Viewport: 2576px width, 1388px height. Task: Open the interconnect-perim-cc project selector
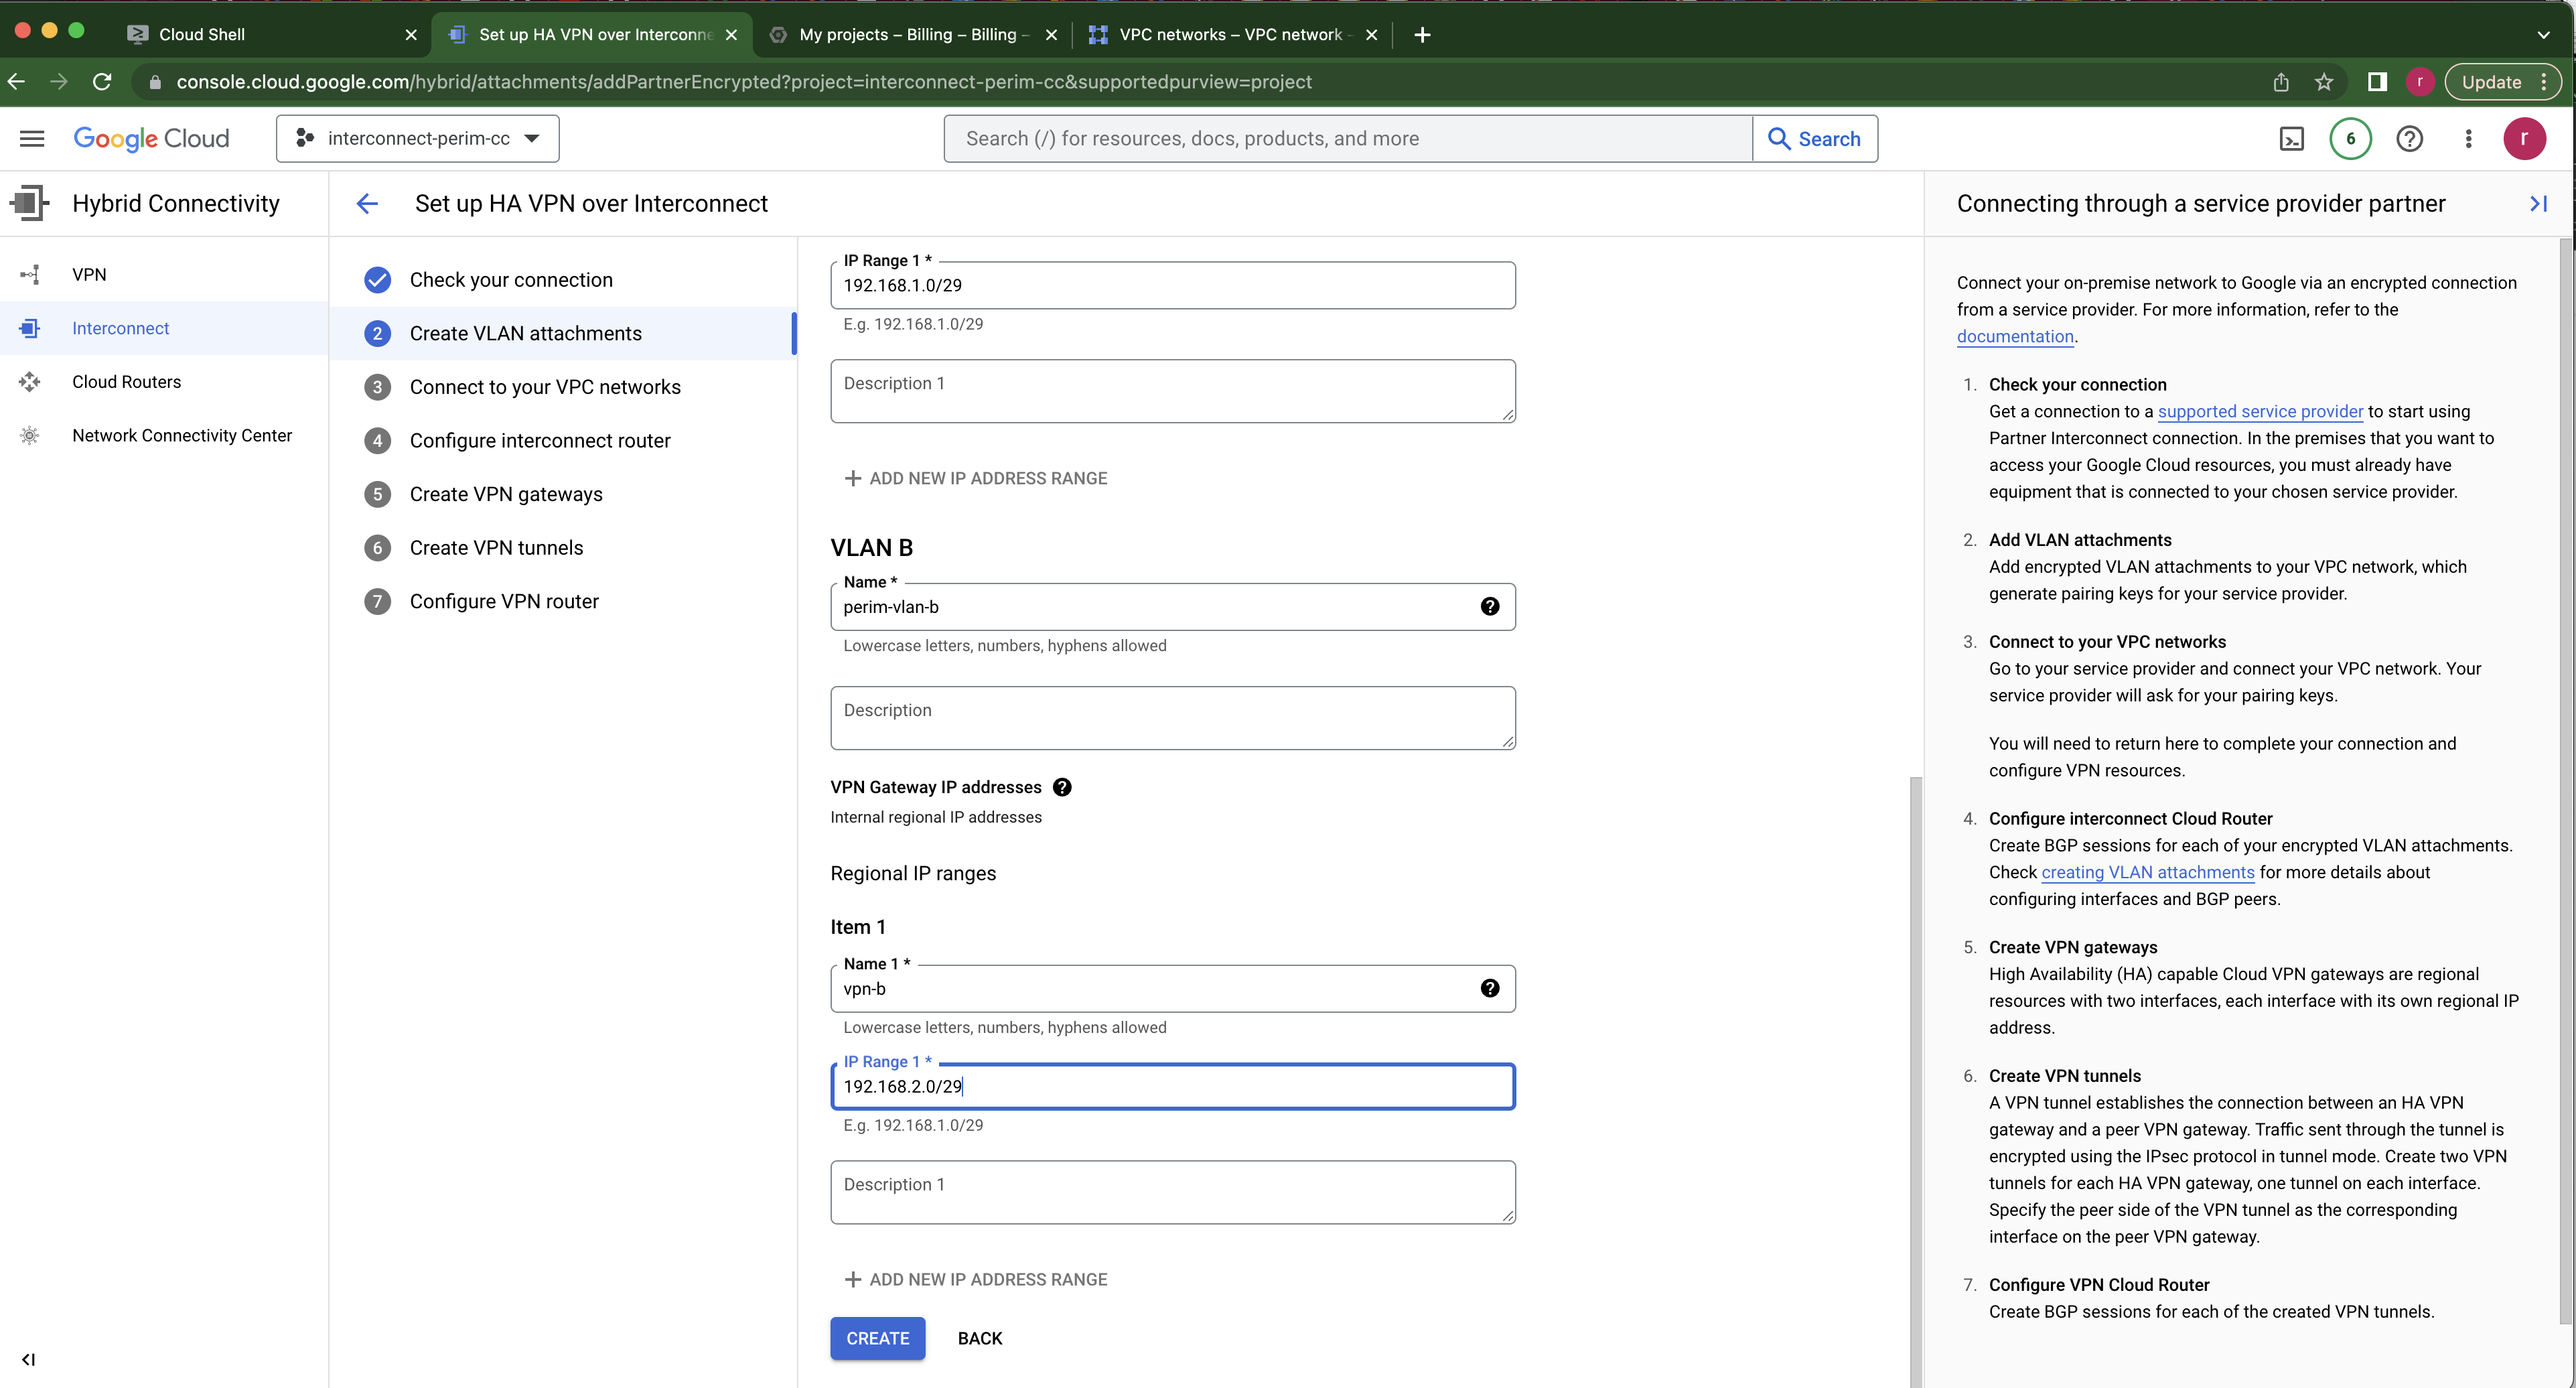coord(417,138)
